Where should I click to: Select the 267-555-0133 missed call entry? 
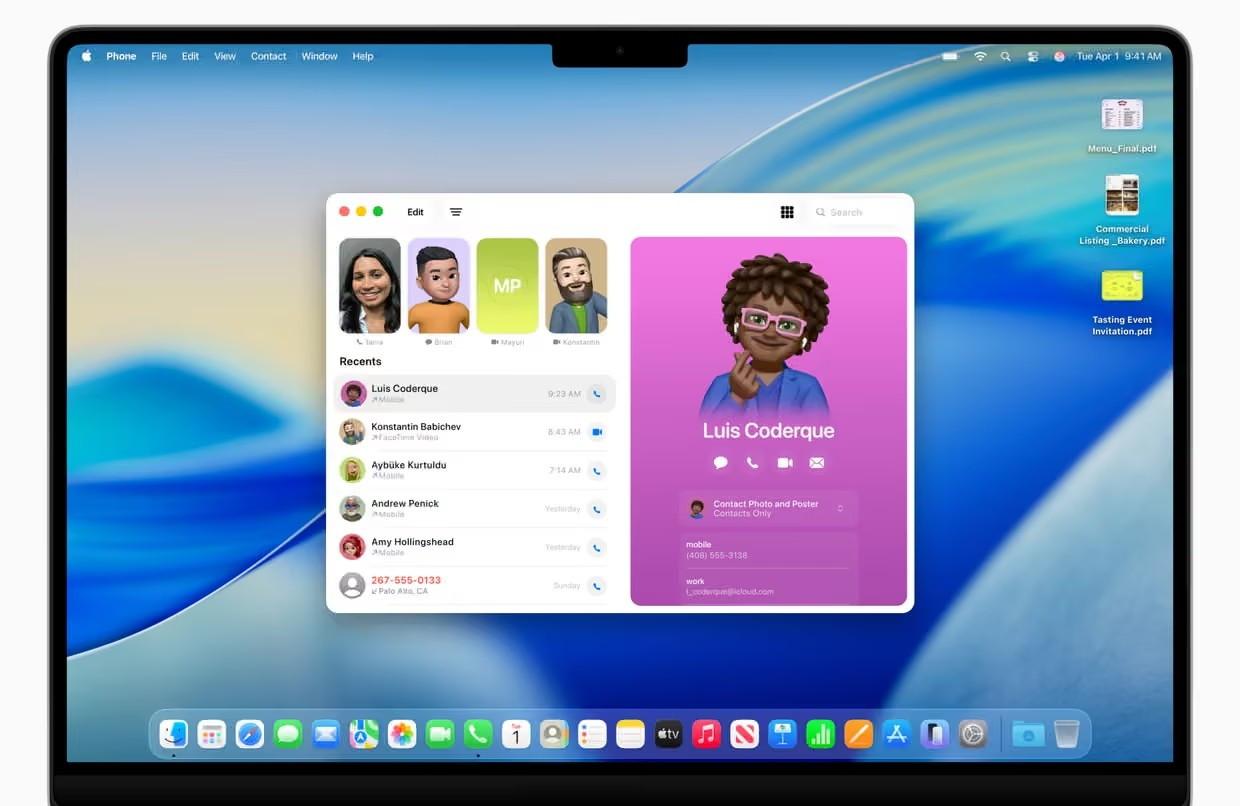coord(474,585)
